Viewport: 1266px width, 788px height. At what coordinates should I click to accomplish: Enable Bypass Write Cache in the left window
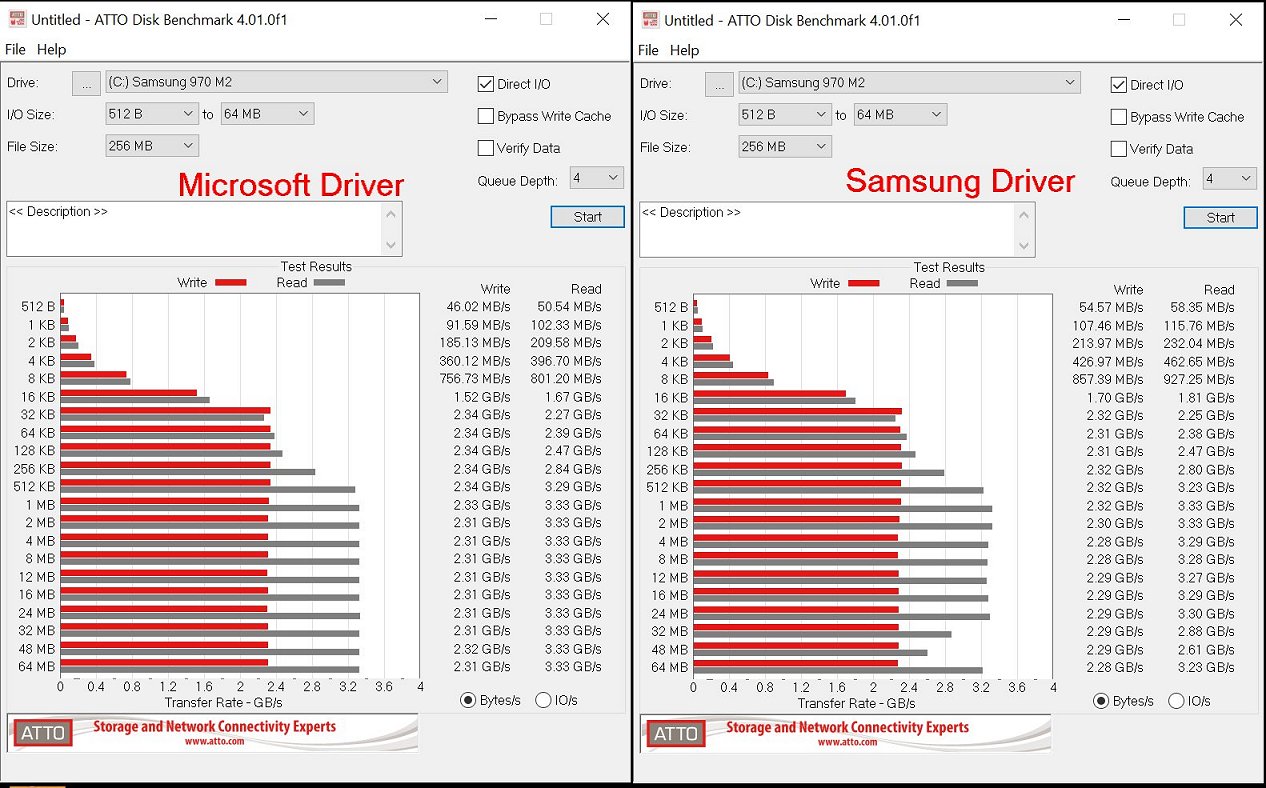(486, 116)
